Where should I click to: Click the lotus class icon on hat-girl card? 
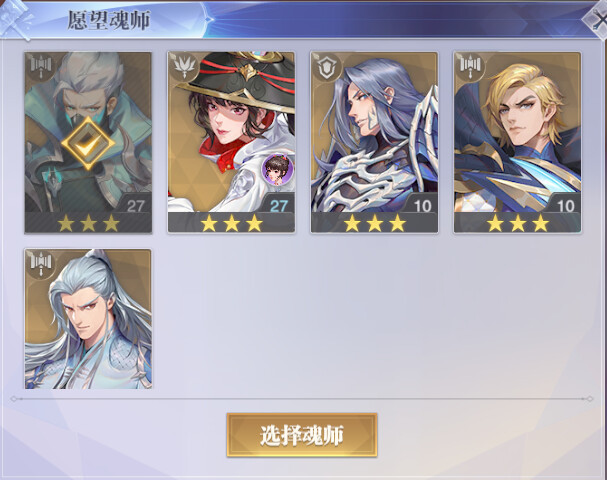click(x=184, y=66)
